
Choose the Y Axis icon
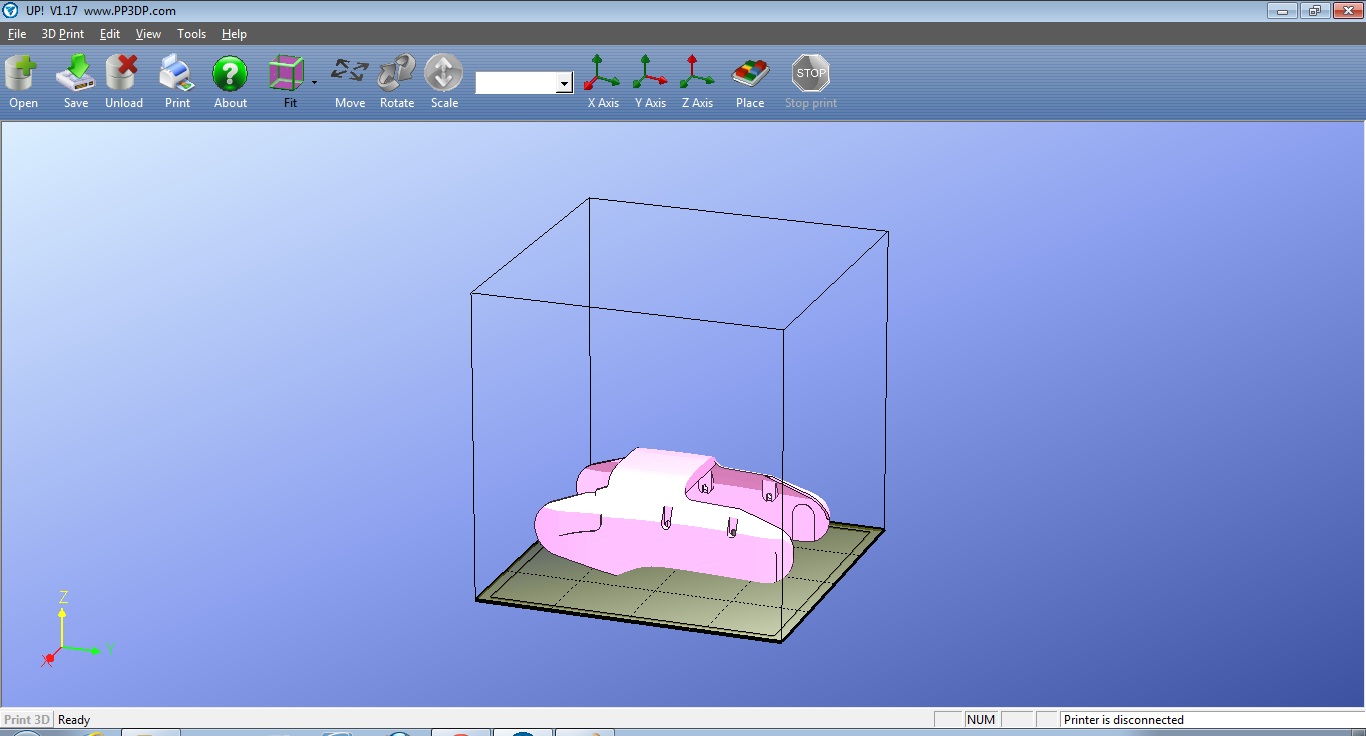coord(650,82)
